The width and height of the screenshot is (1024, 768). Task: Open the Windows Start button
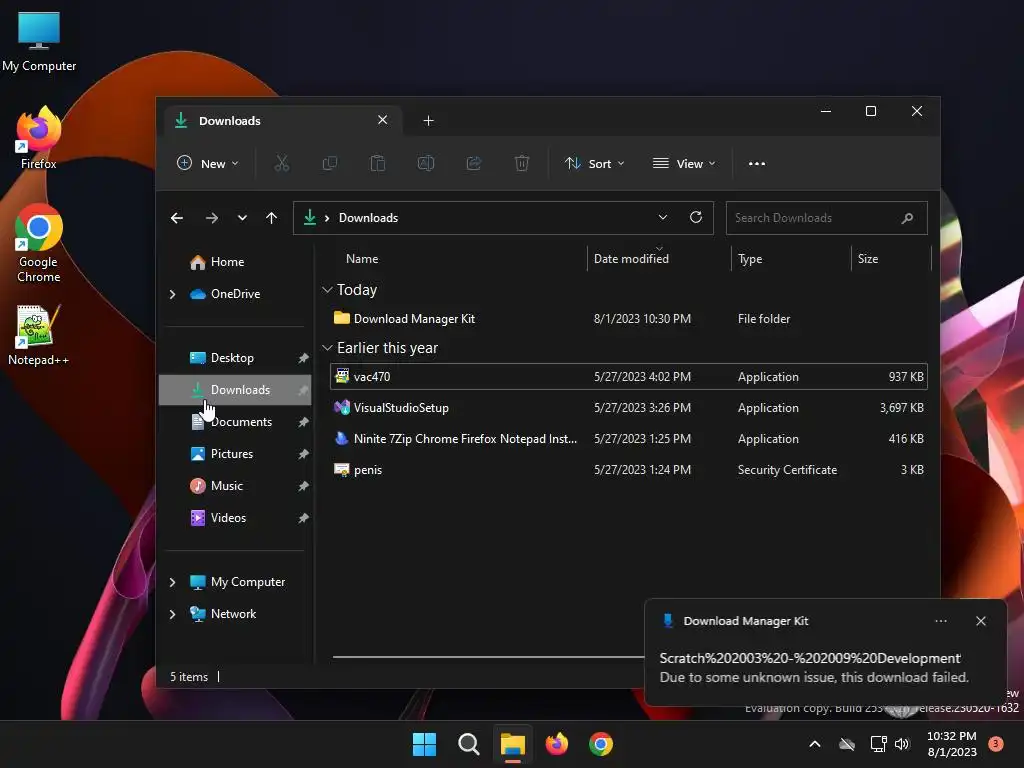tap(424, 744)
